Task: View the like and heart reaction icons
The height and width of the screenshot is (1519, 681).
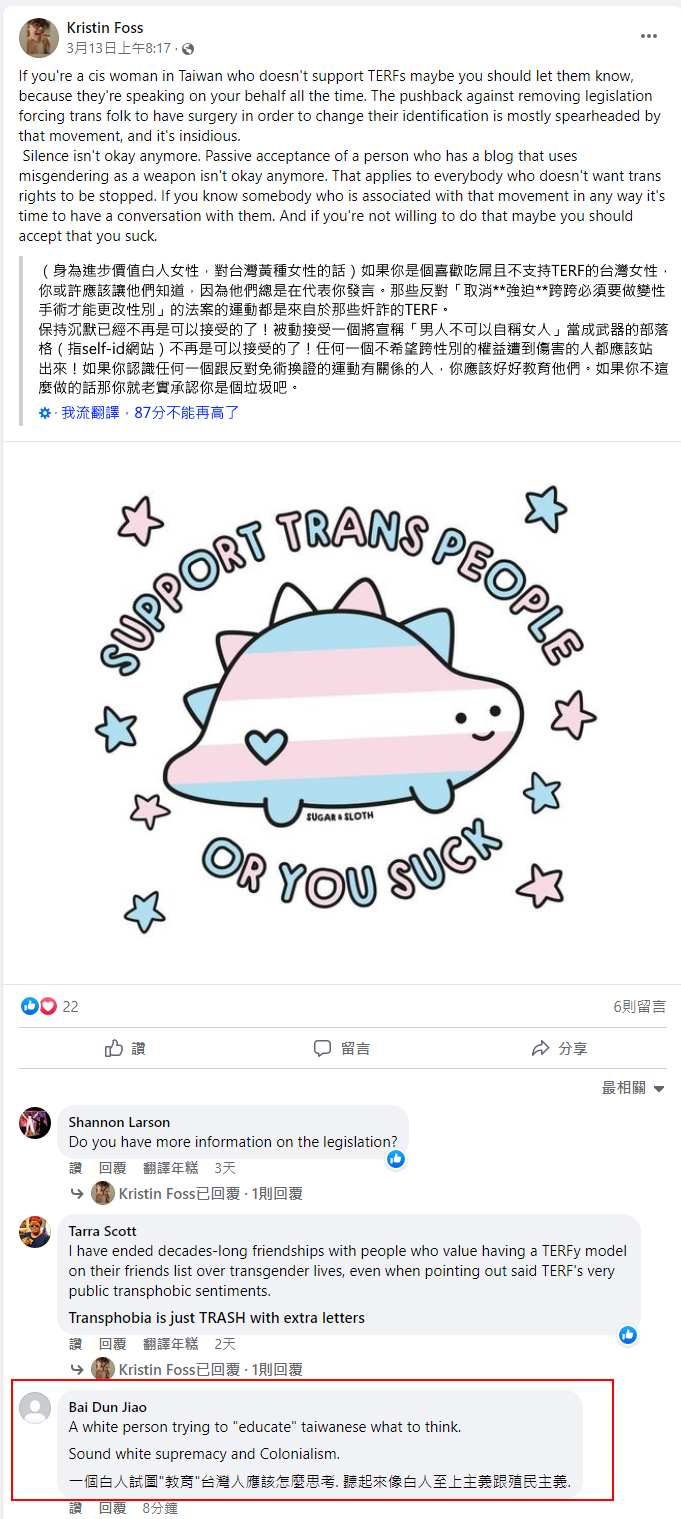Action: click(39, 1006)
